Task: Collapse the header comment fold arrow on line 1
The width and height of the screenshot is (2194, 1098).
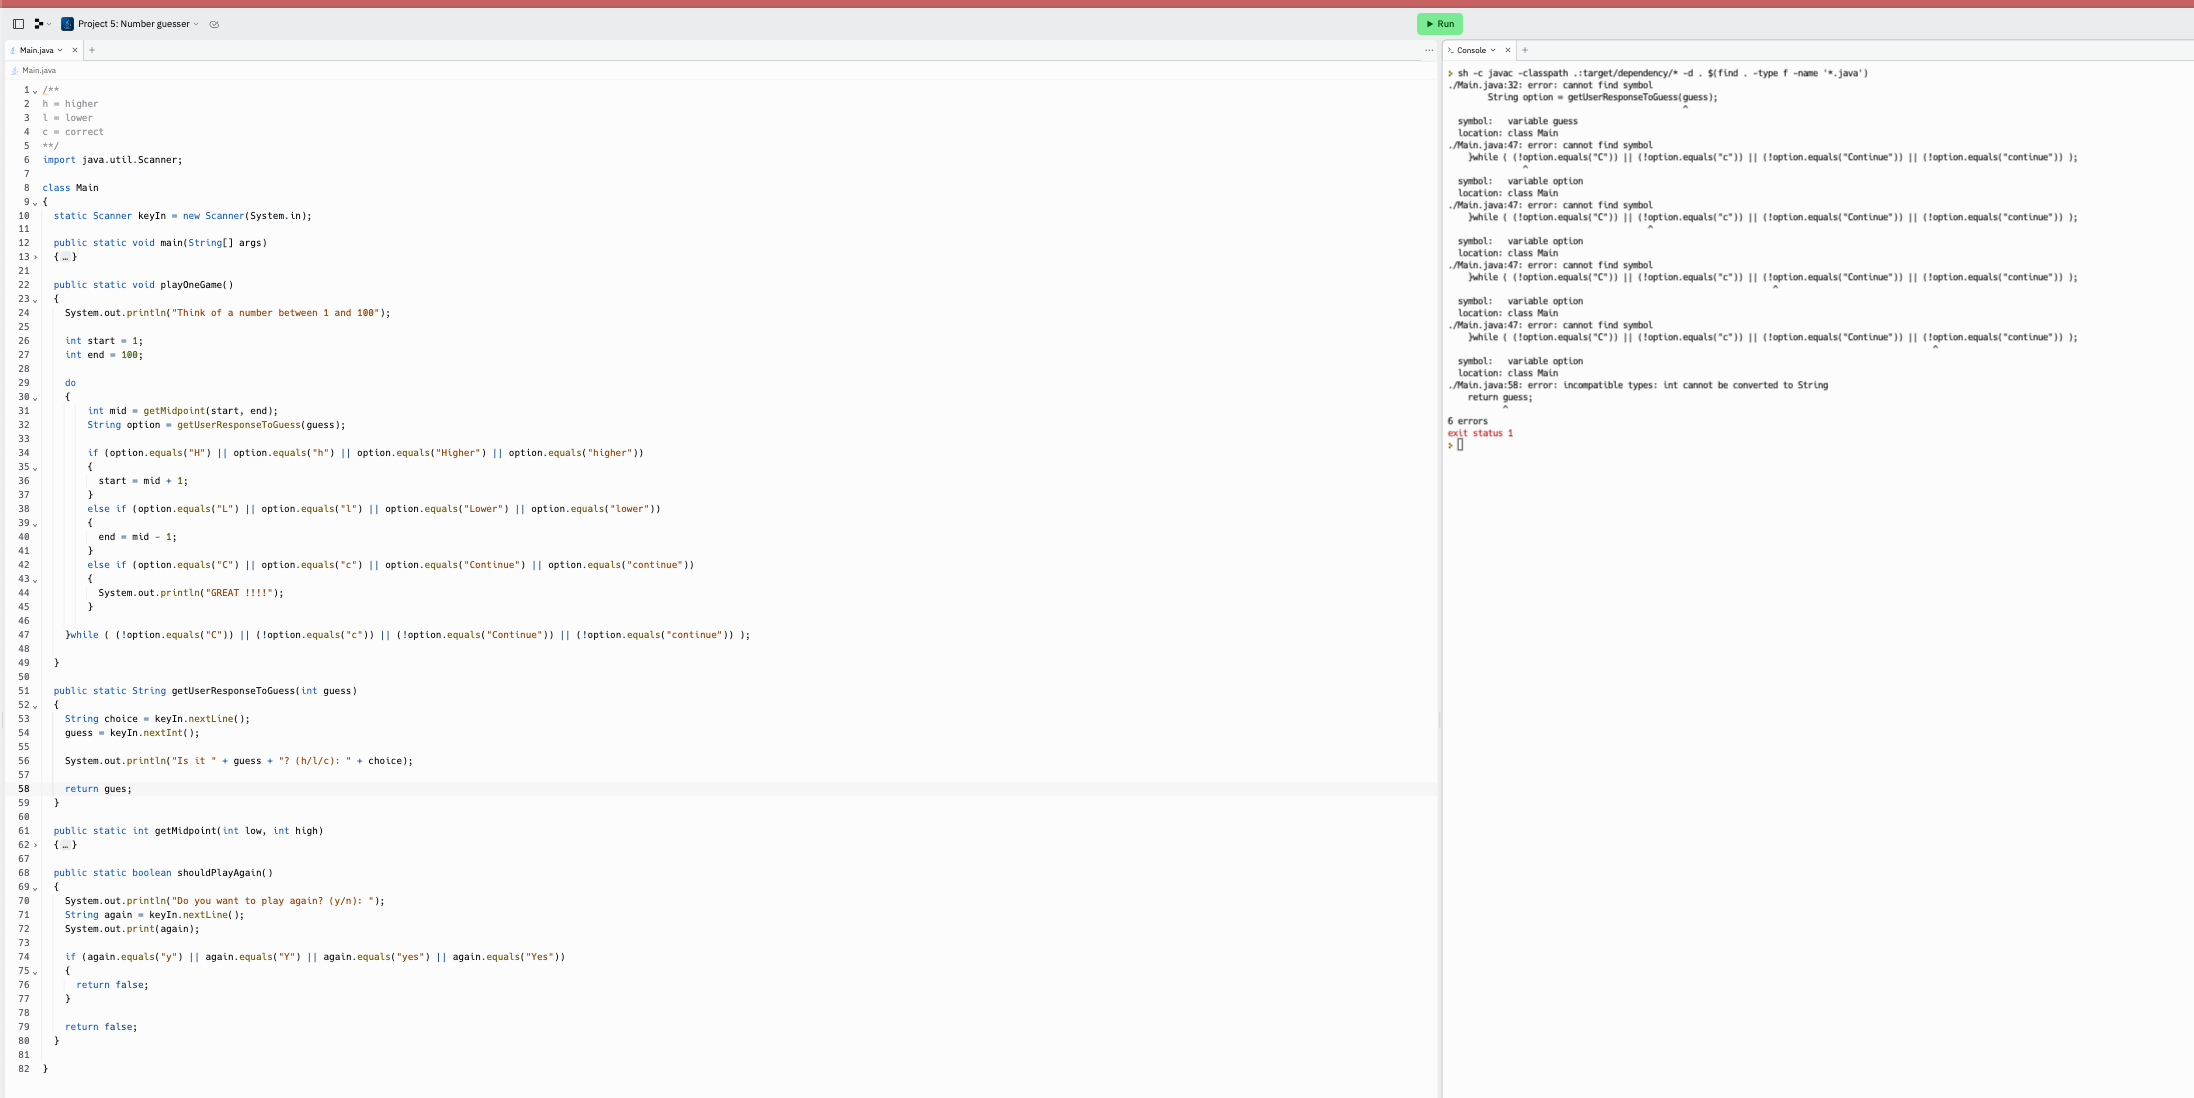Action: coord(36,90)
